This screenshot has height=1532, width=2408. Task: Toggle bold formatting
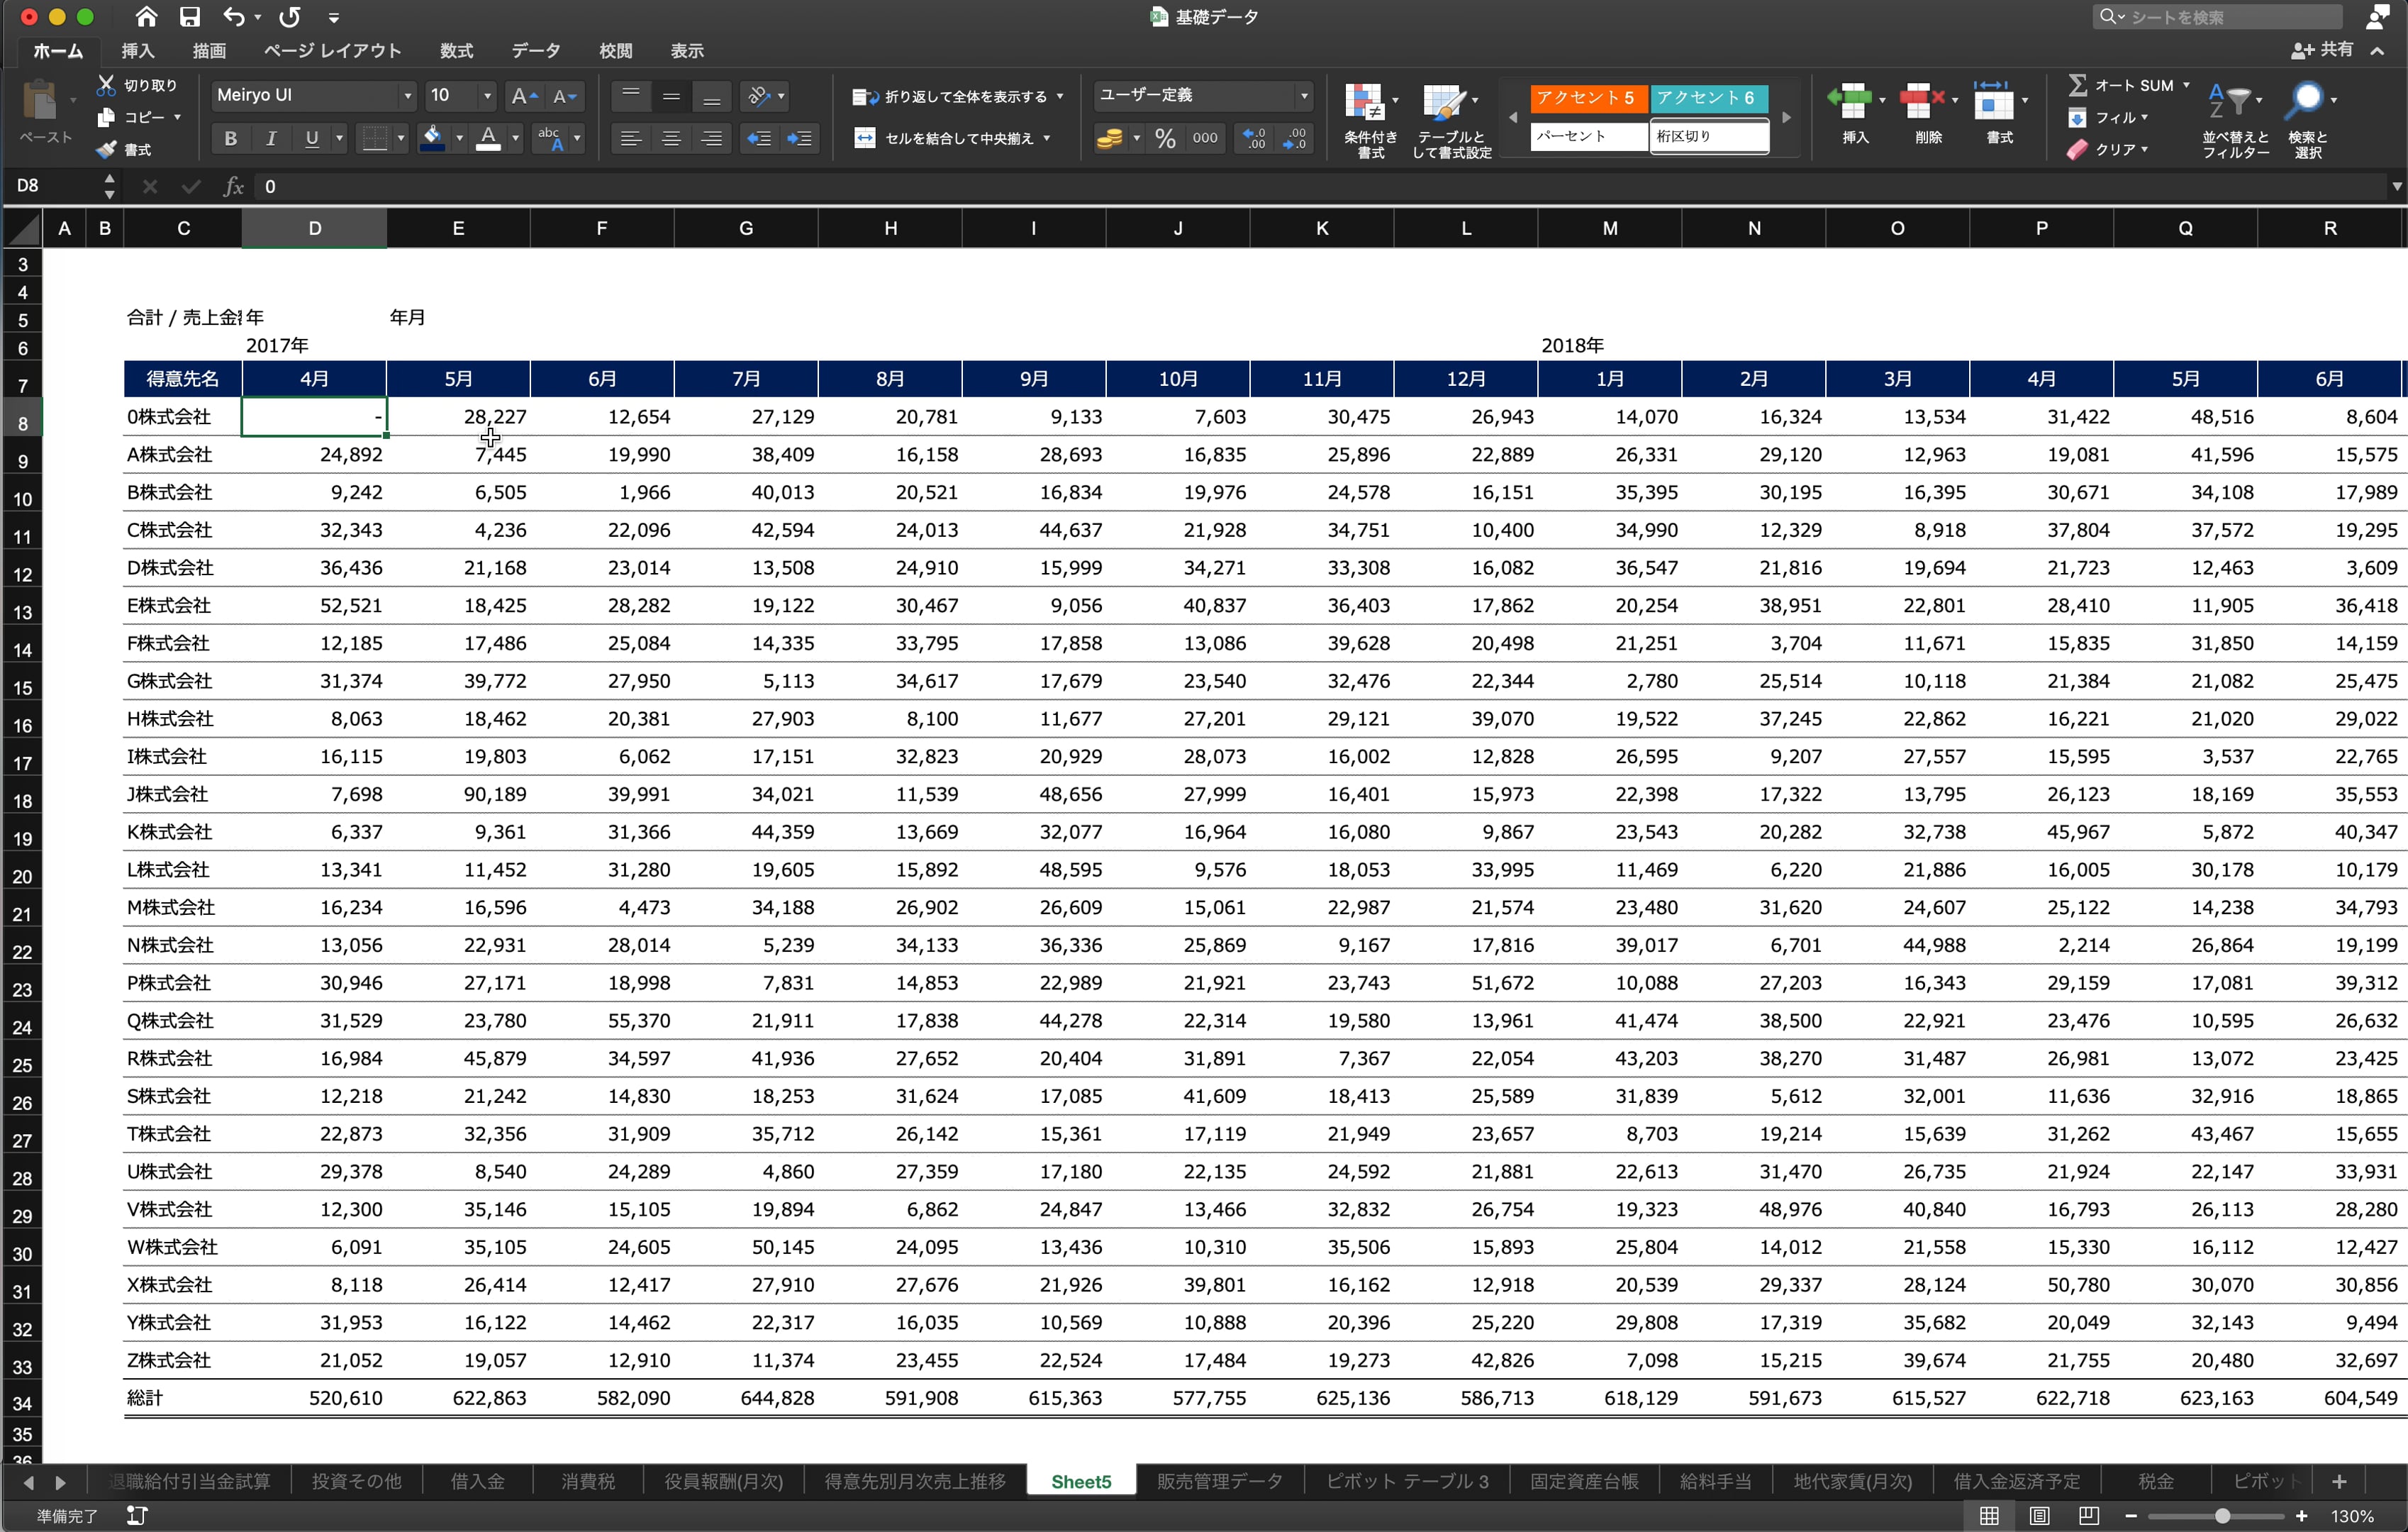pos(231,139)
